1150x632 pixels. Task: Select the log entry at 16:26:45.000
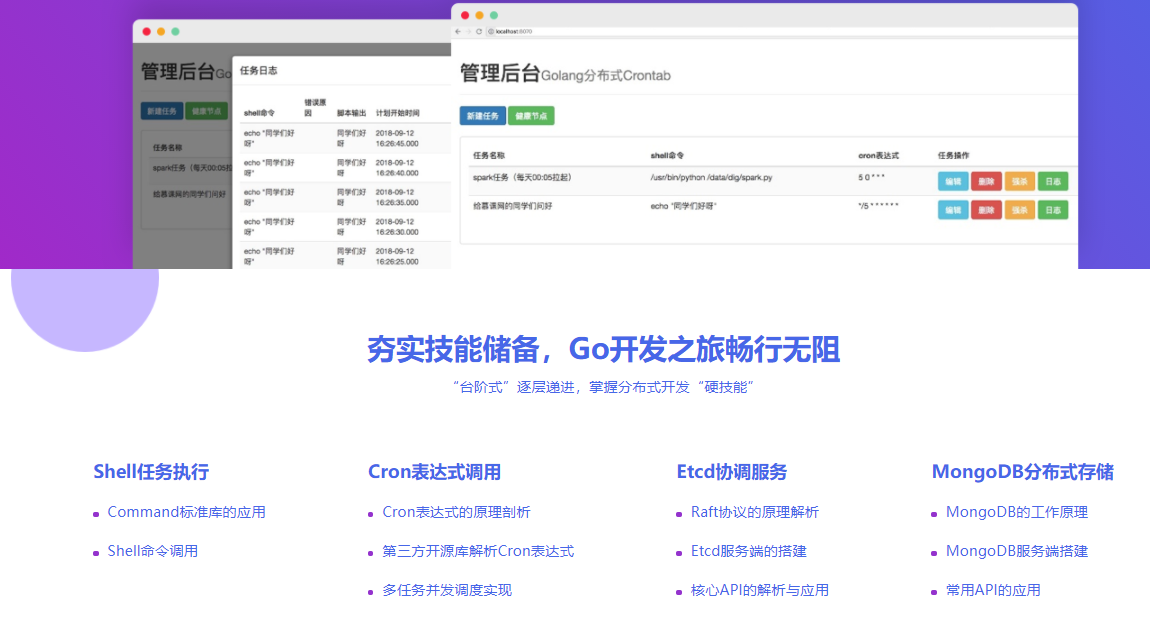click(x=340, y=138)
